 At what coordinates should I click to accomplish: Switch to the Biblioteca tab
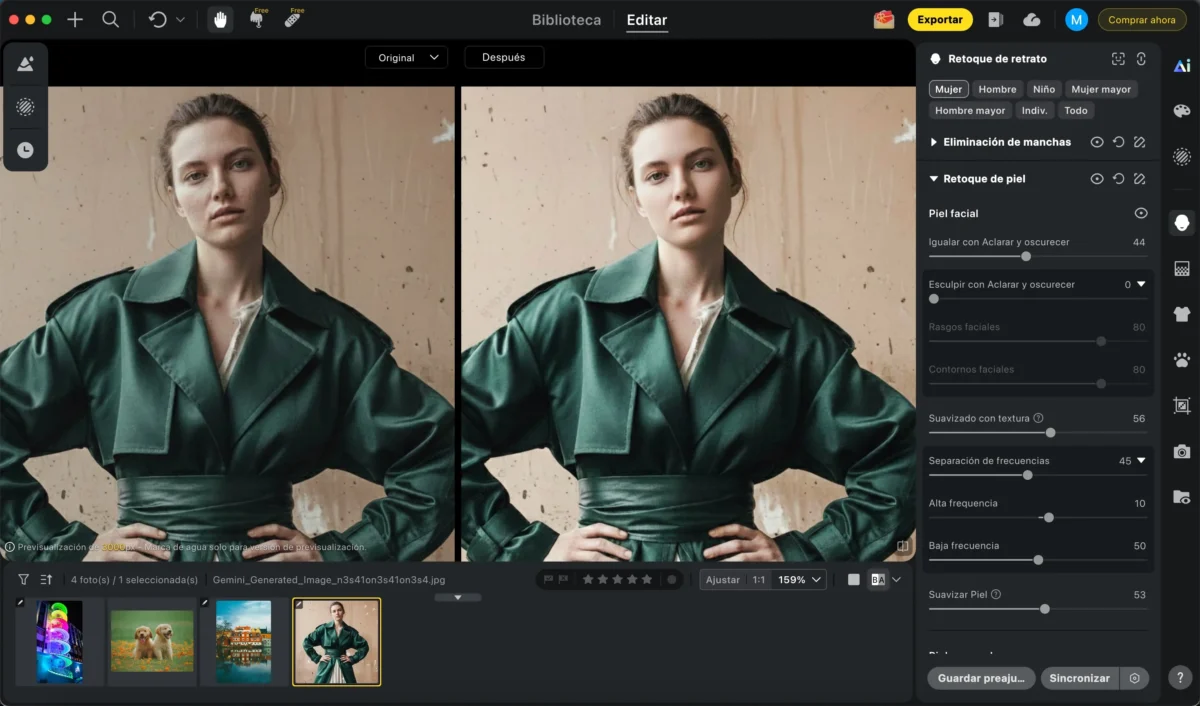click(566, 20)
